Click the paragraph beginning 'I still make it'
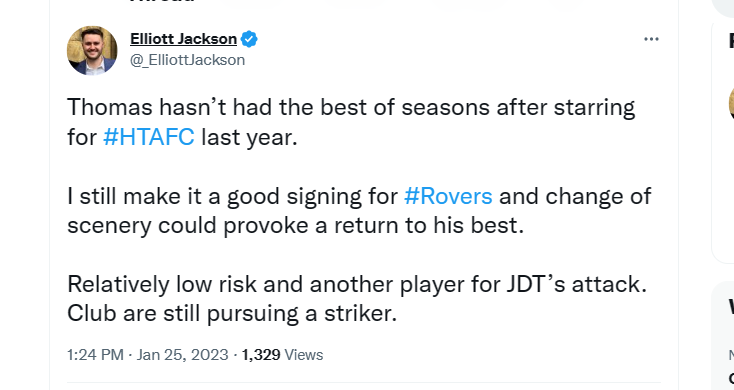 (x=359, y=211)
